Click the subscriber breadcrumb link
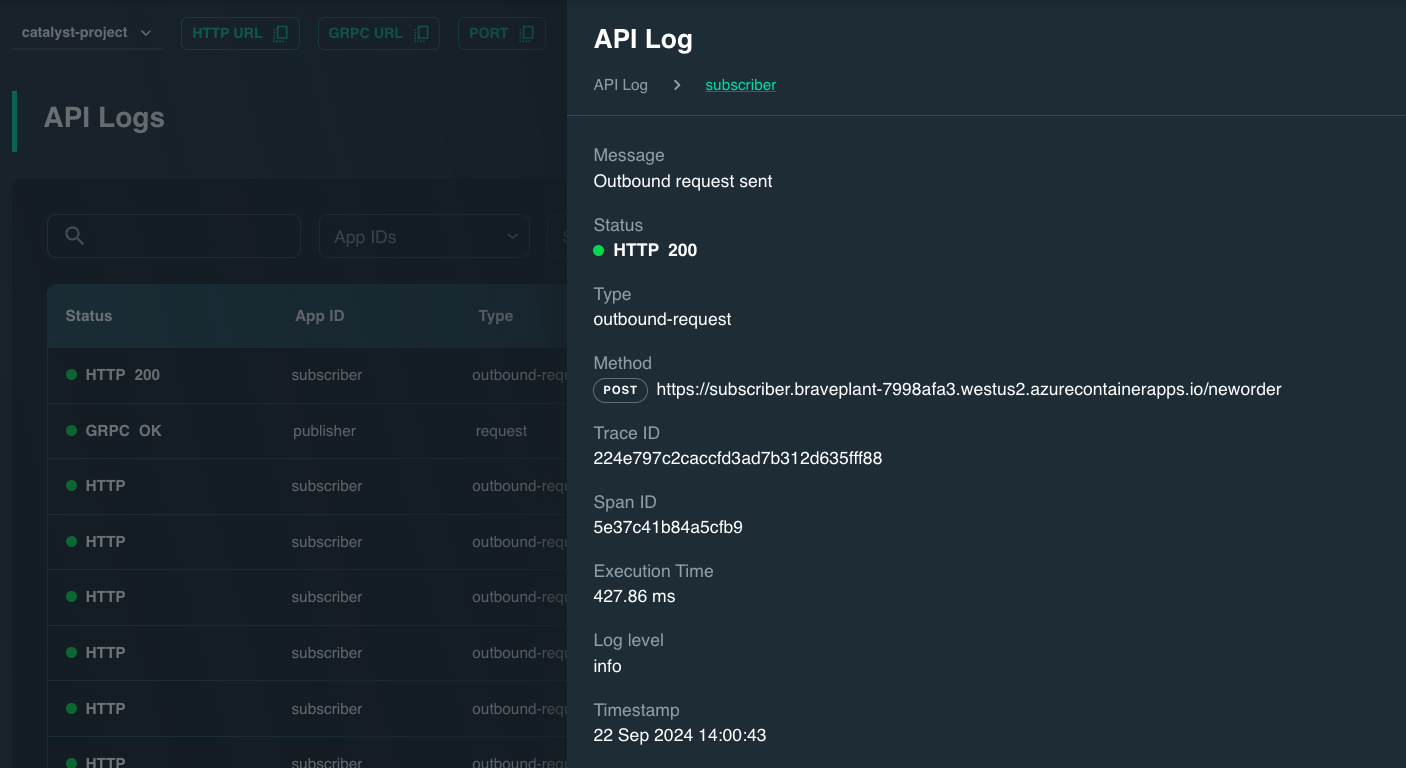1406x768 pixels. [741, 85]
